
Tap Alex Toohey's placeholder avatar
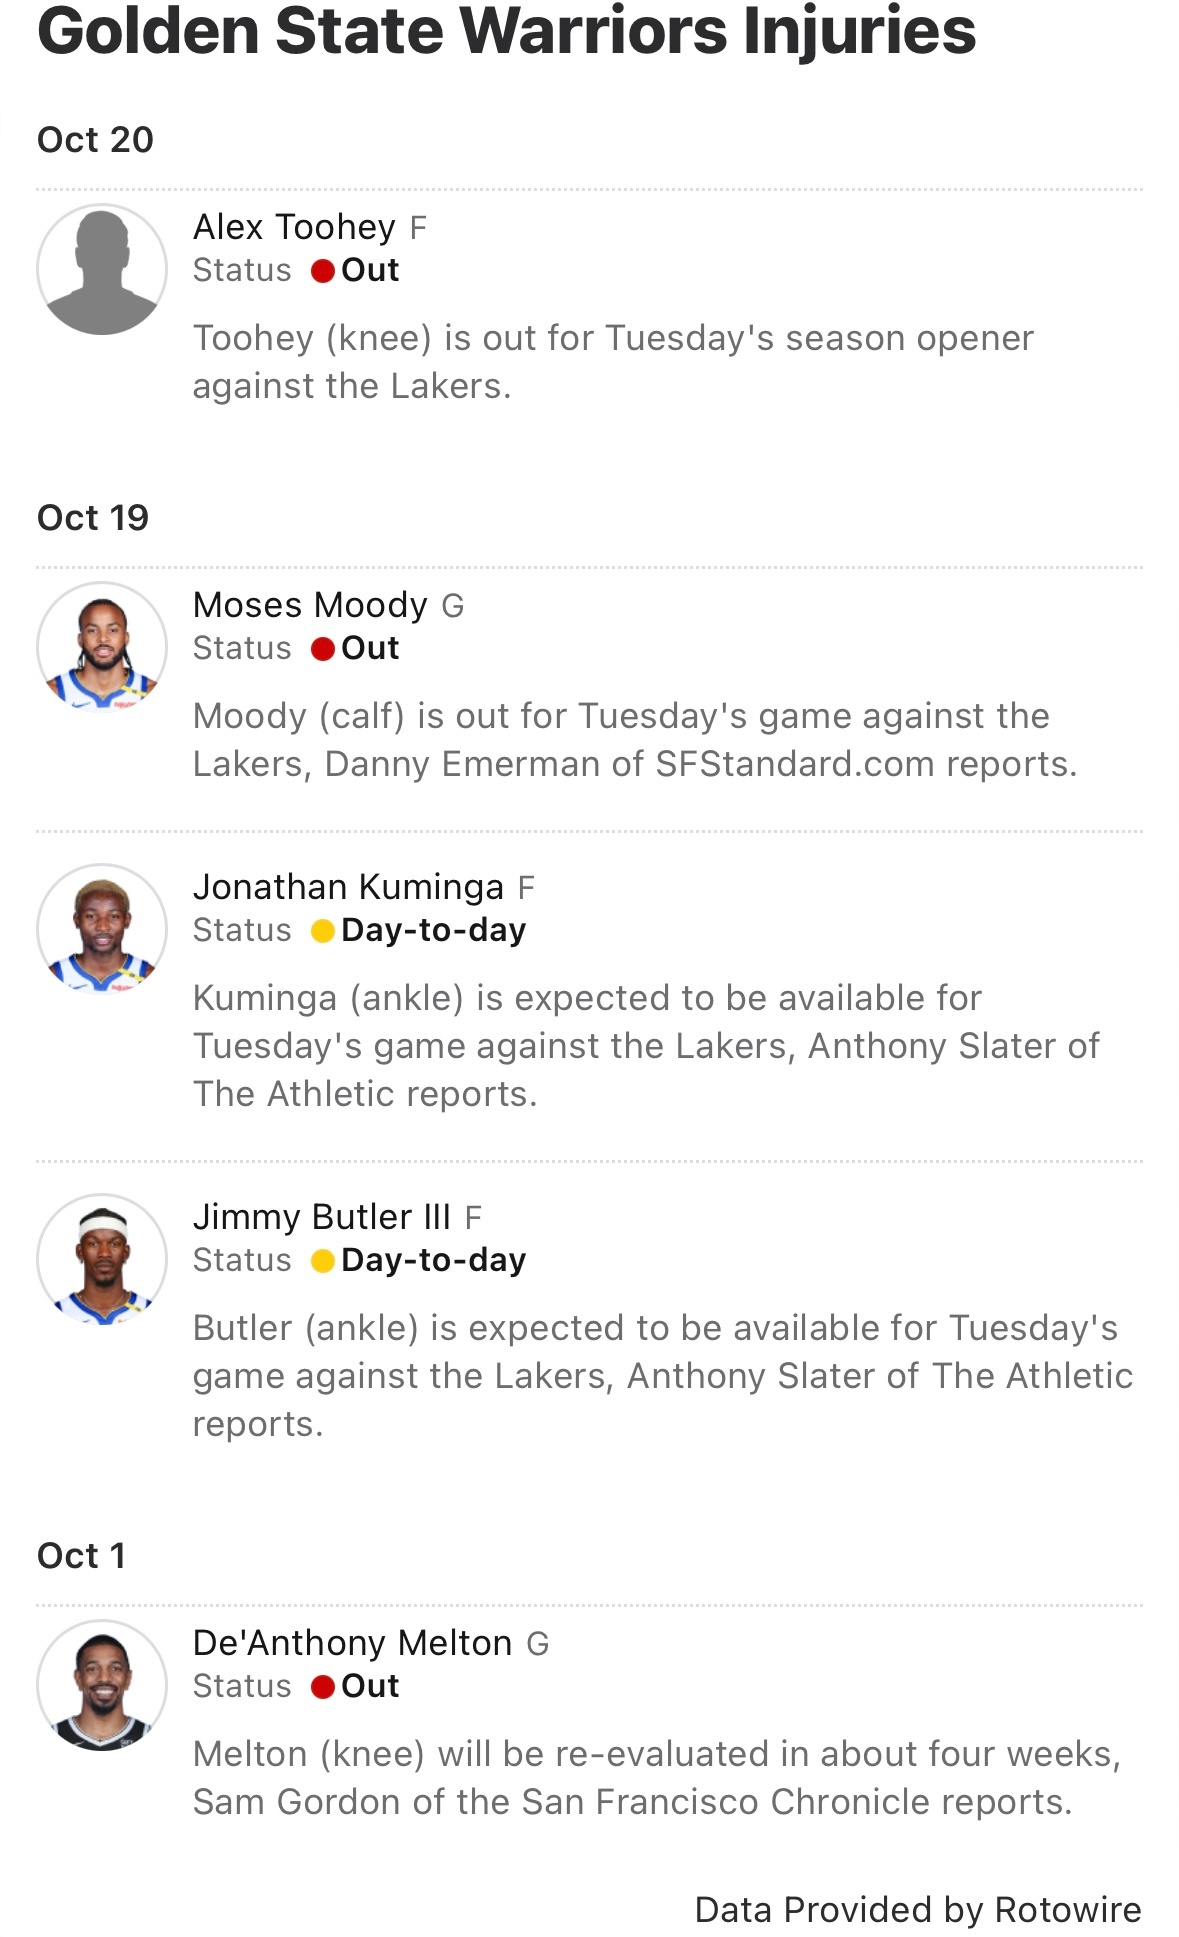(102, 269)
